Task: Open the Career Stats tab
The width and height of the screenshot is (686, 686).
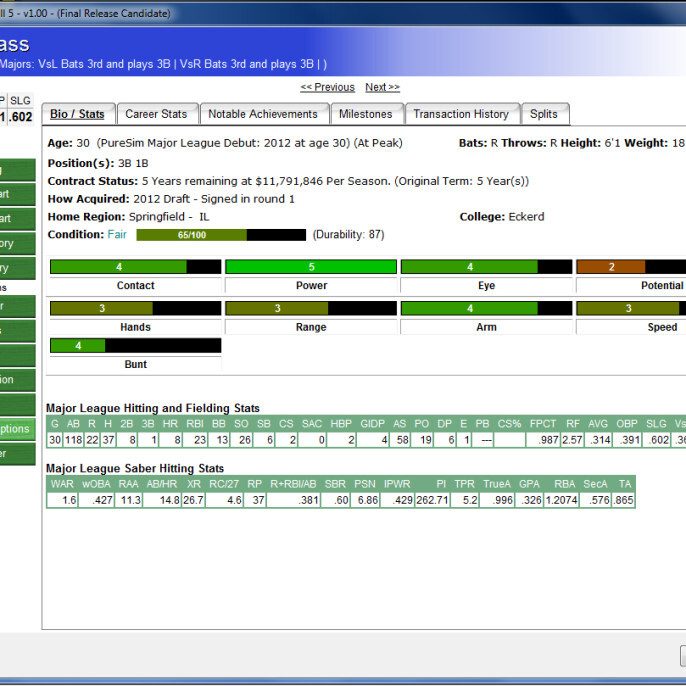Action: 156,114
